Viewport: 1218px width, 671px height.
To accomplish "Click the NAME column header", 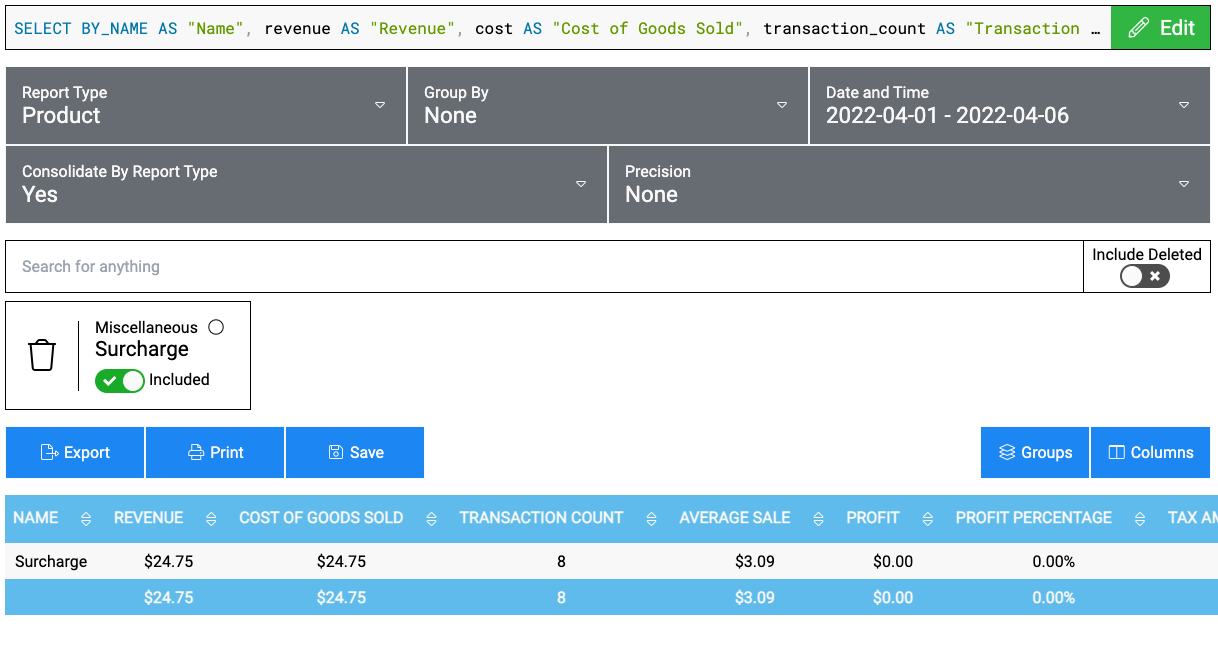I will pyautogui.click(x=36, y=518).
